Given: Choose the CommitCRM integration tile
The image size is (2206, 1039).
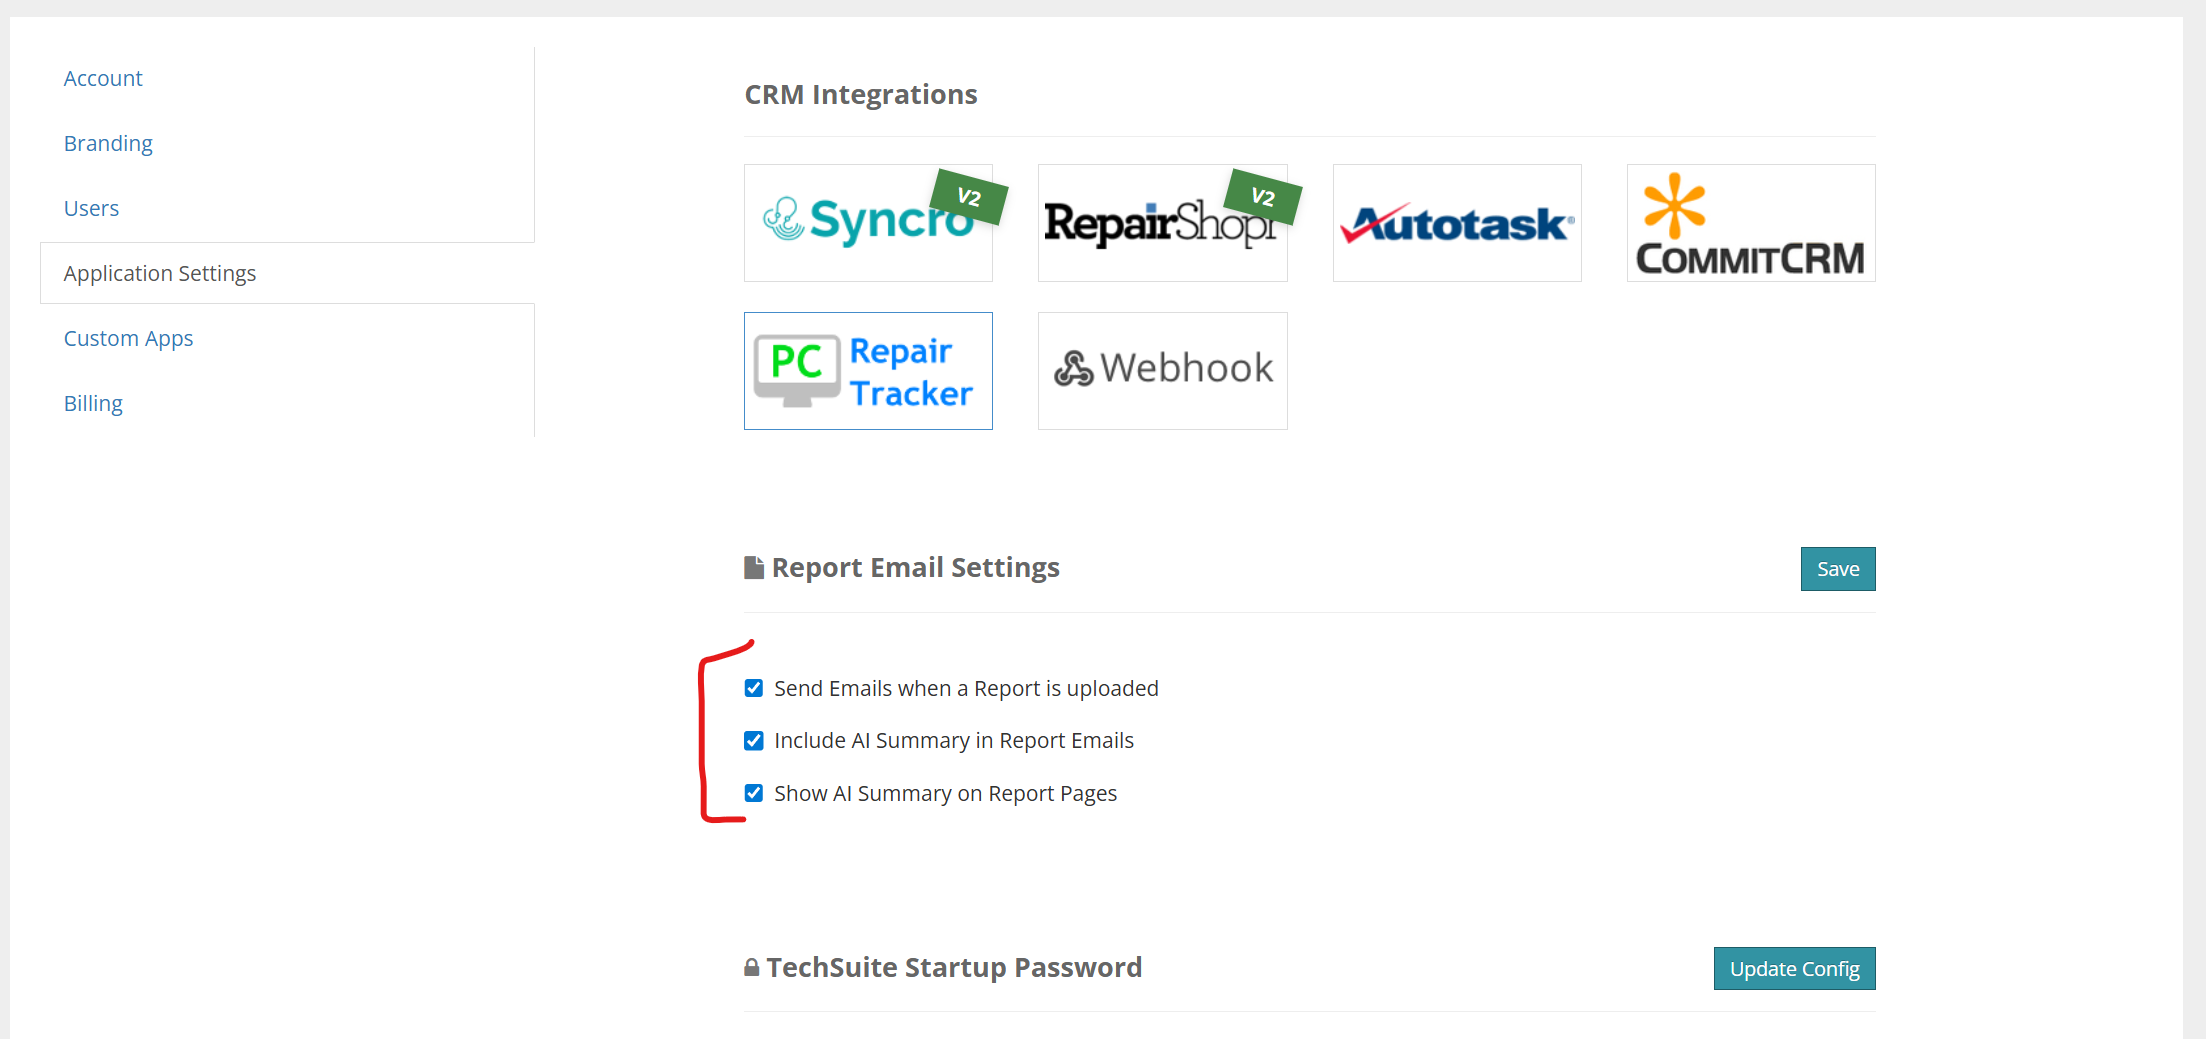Looking at the screenshot, I should coord(1750,223).
